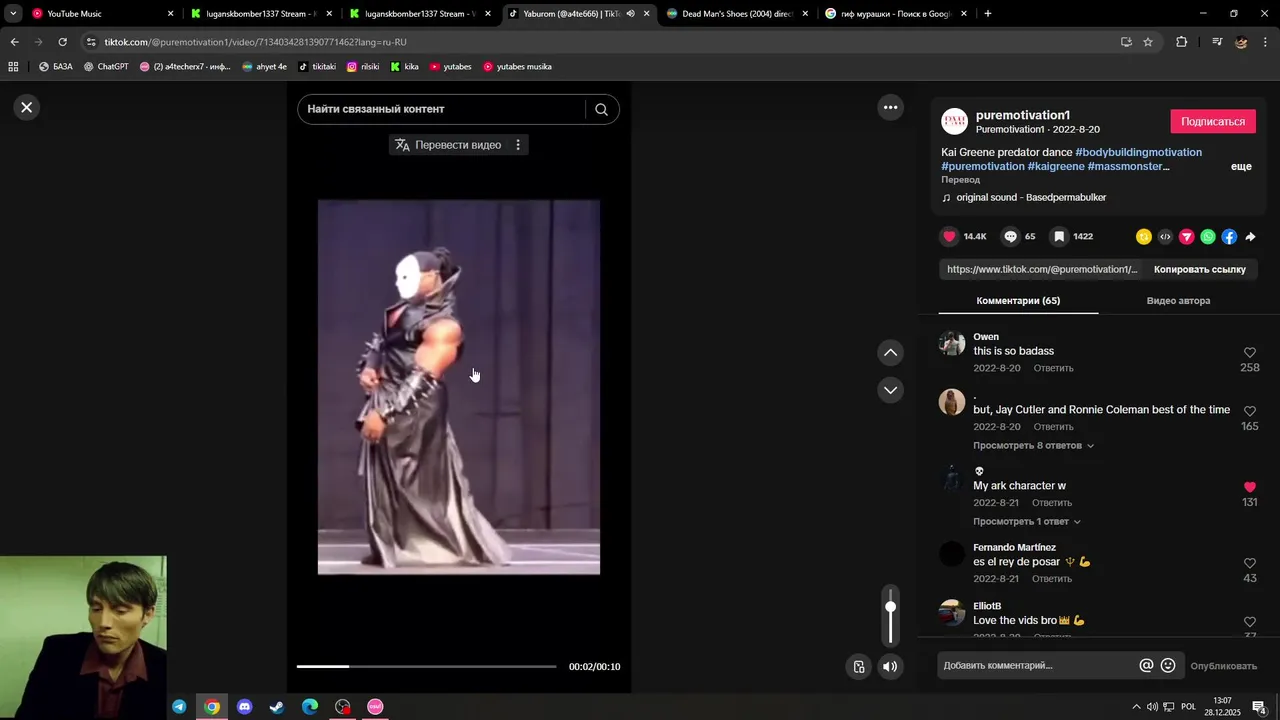Adjust the vertical volume slider
Image resolution: width=1280 pixels, height=720 pixels.
click(x=890, y=615)
